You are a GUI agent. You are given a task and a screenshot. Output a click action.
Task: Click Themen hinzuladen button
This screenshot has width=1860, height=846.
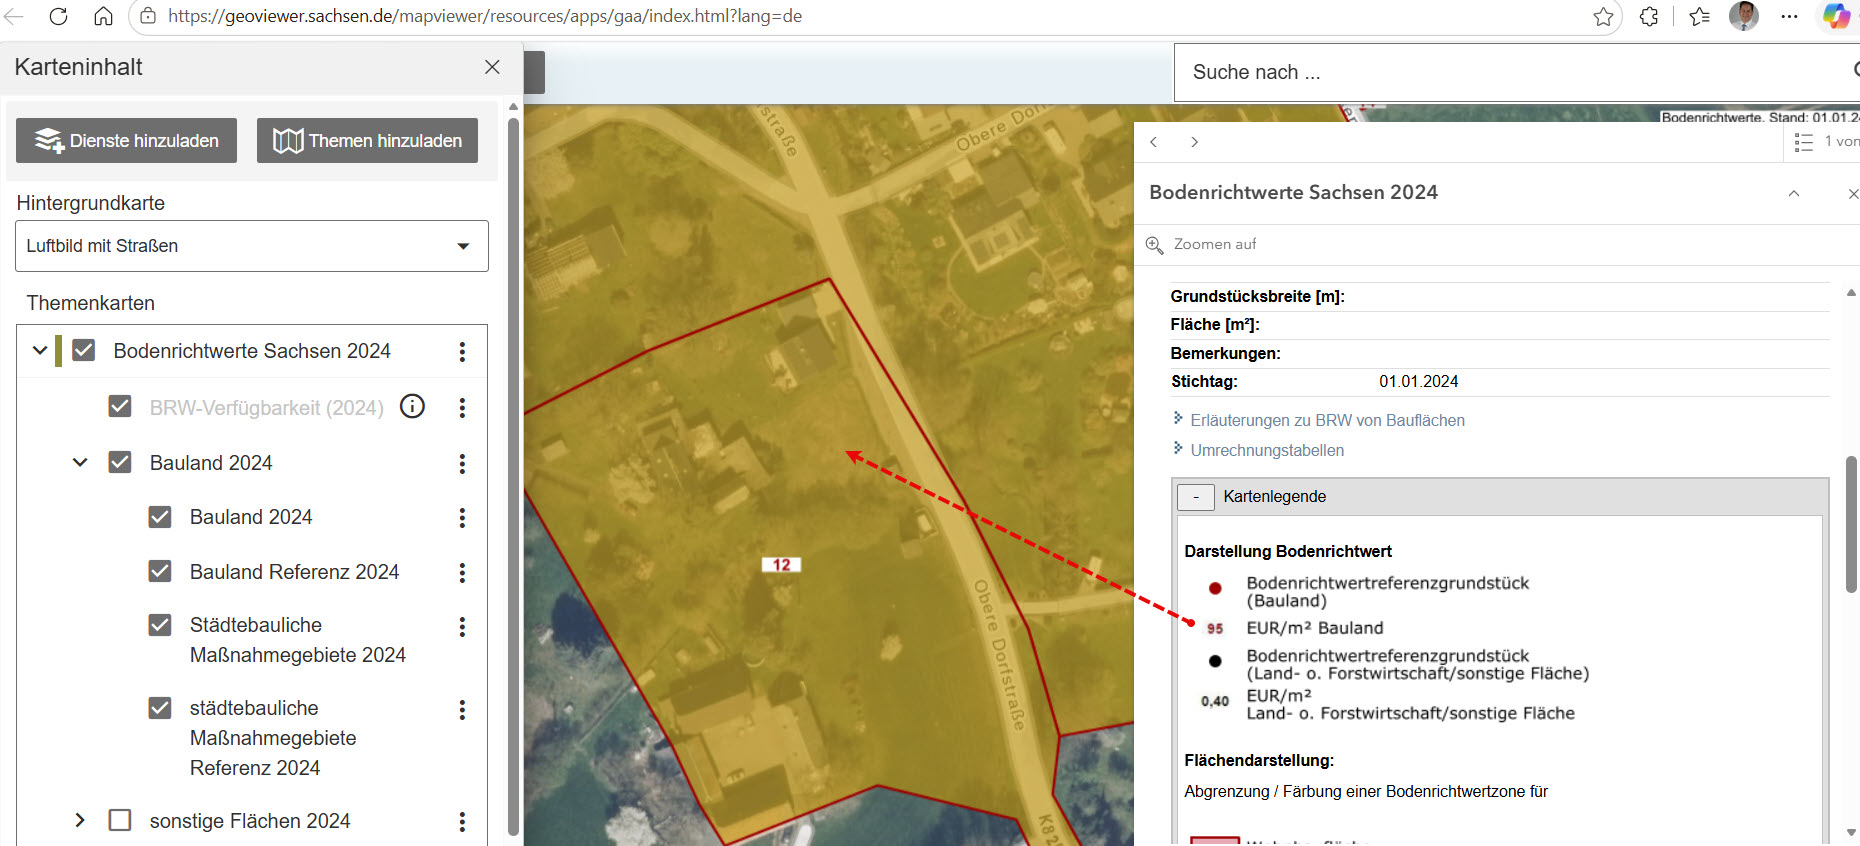(x=367, y=141)
